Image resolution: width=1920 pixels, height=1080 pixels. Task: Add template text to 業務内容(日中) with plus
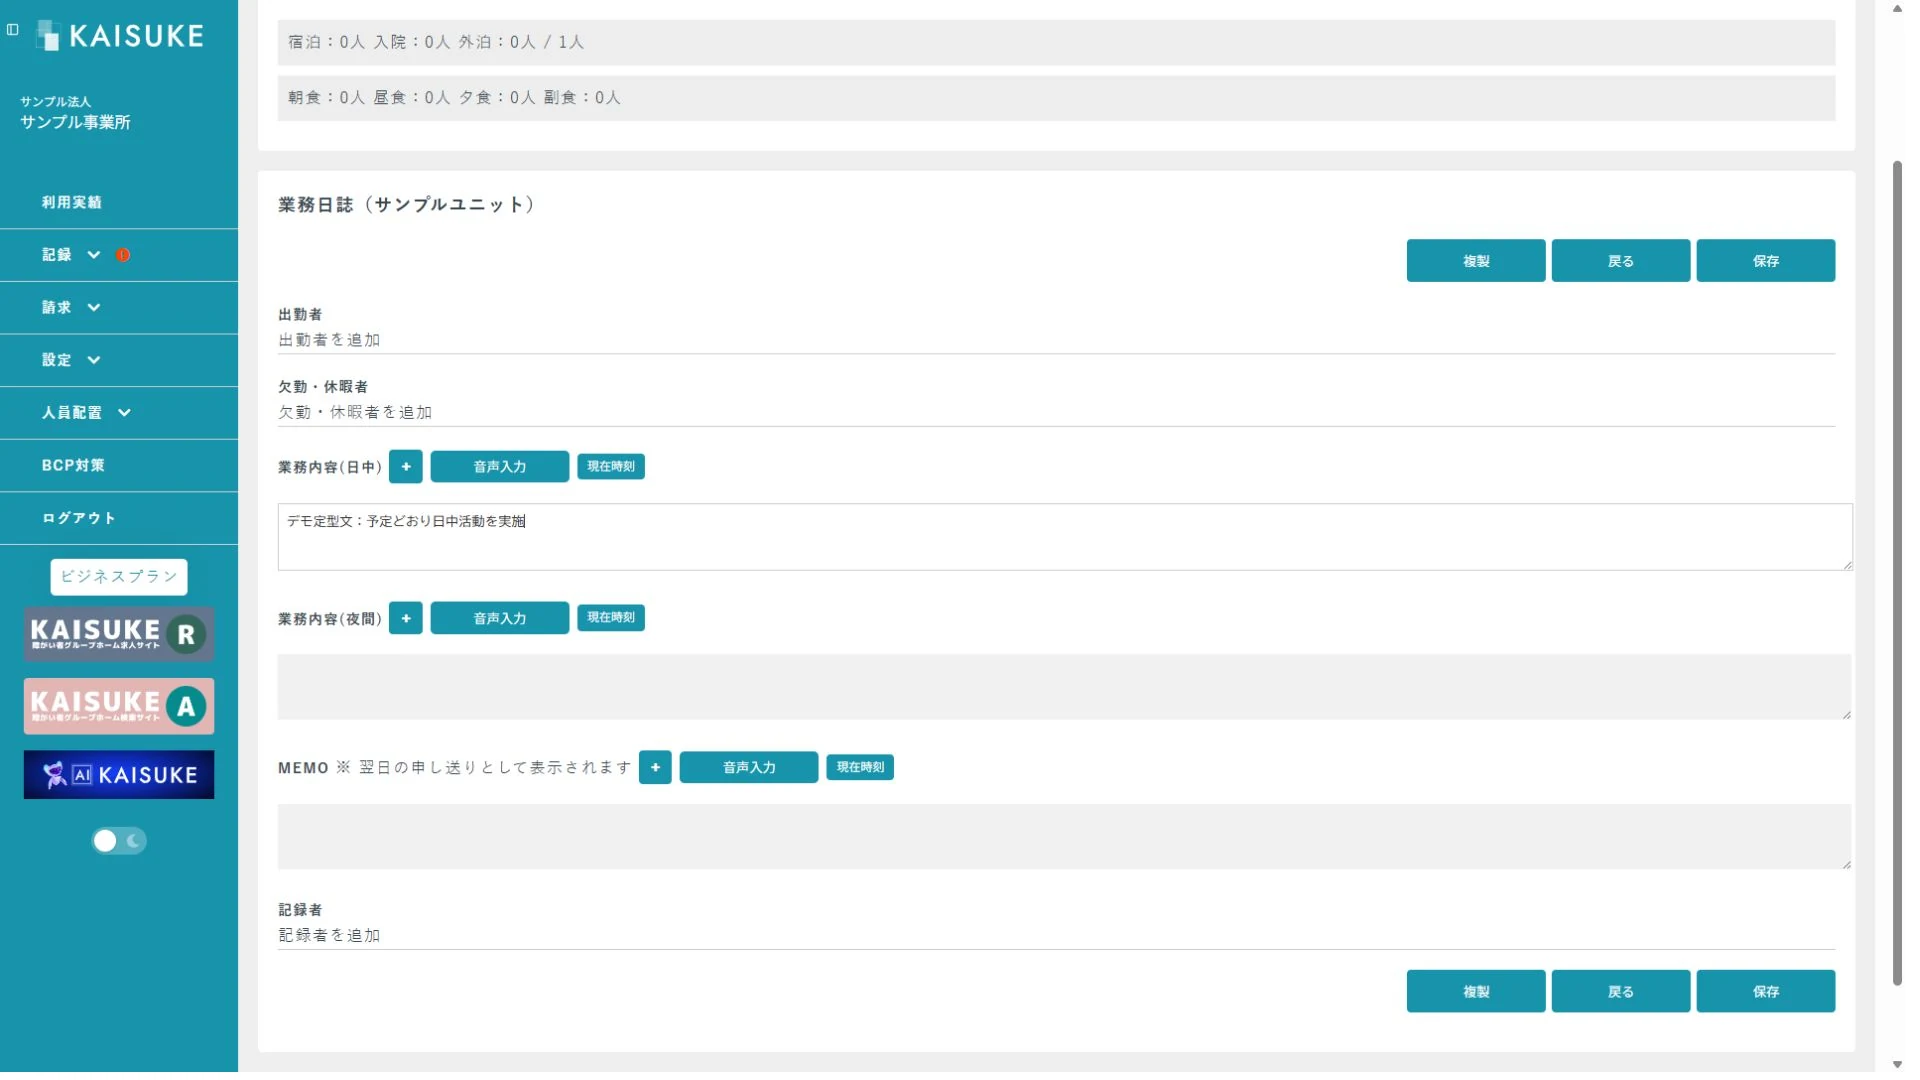[406, 467]
